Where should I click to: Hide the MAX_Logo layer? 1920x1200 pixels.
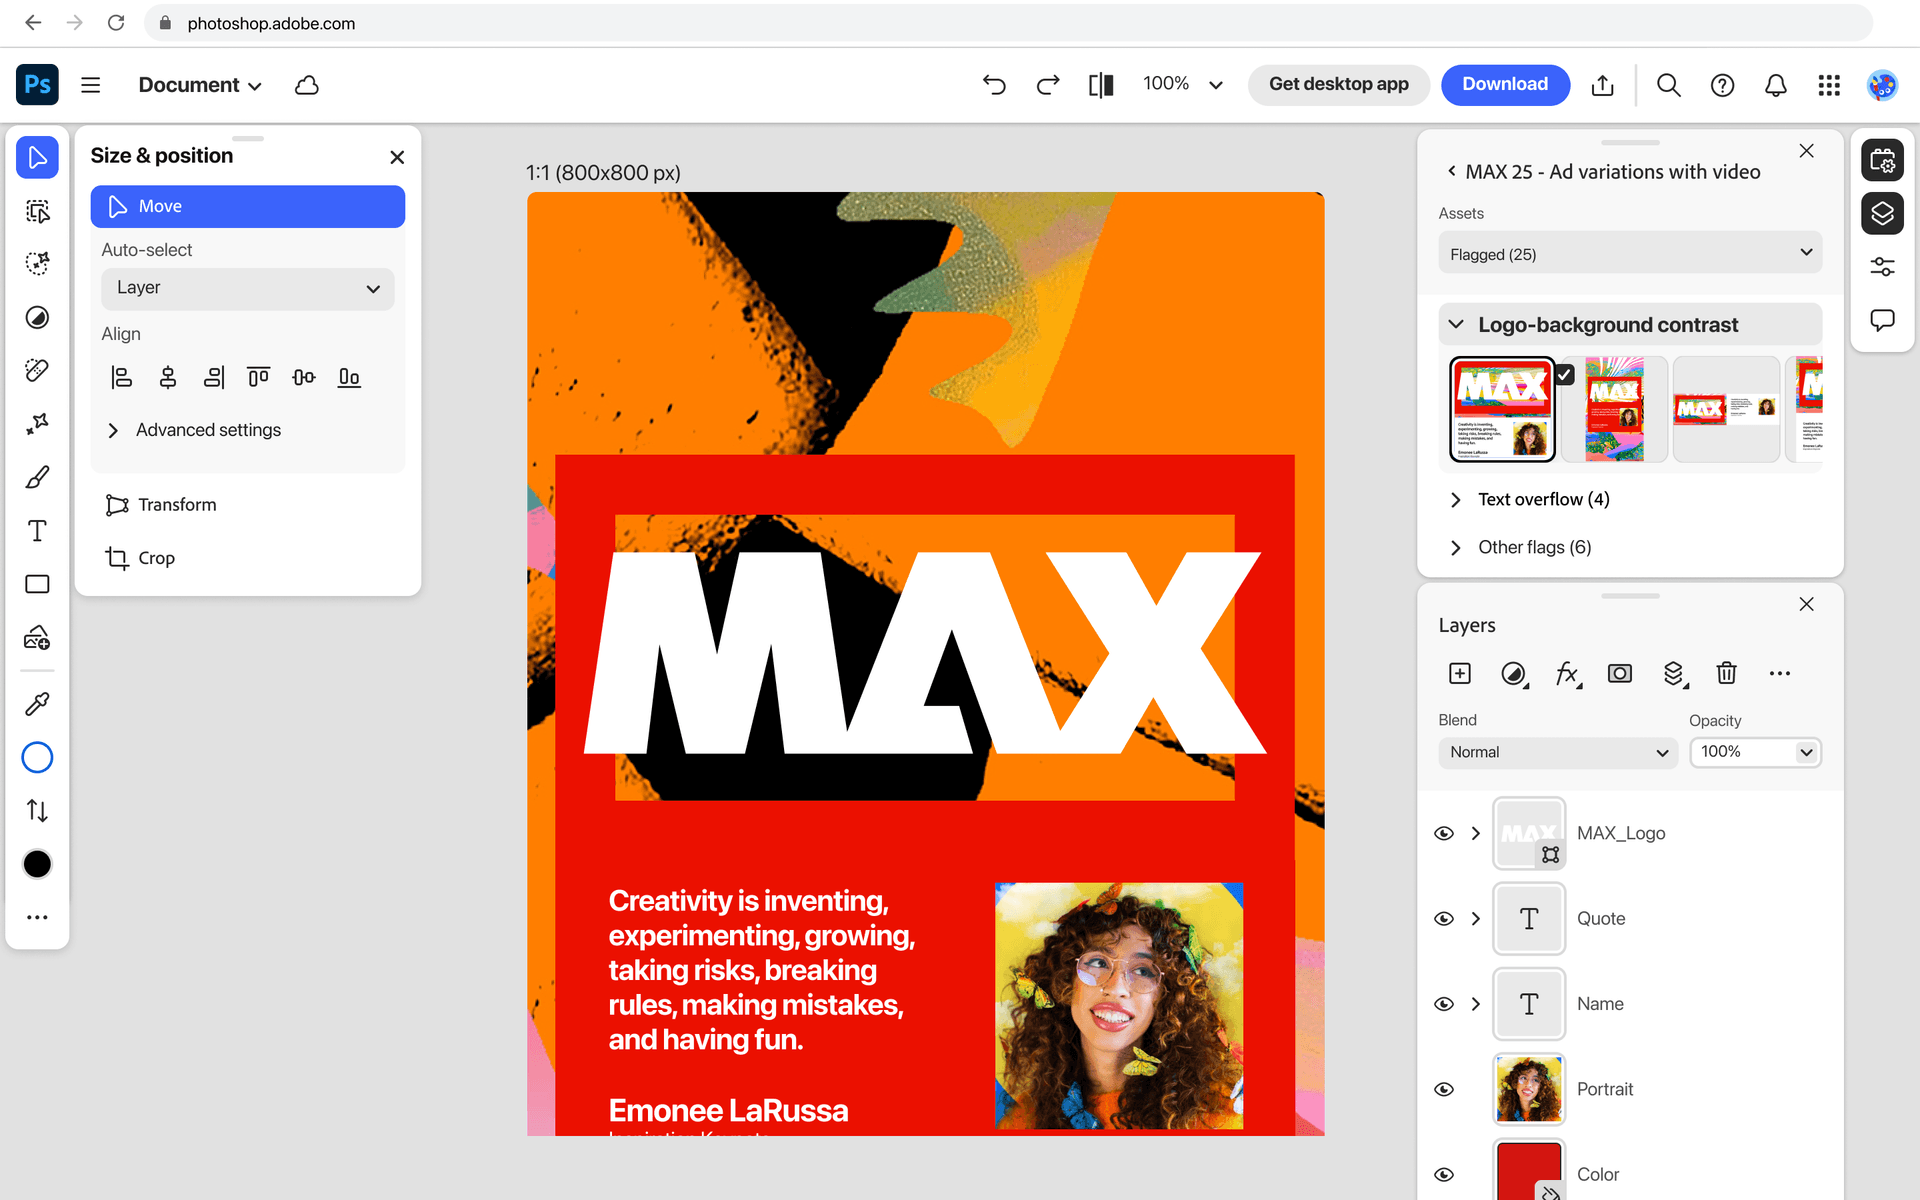point(1444,833)
